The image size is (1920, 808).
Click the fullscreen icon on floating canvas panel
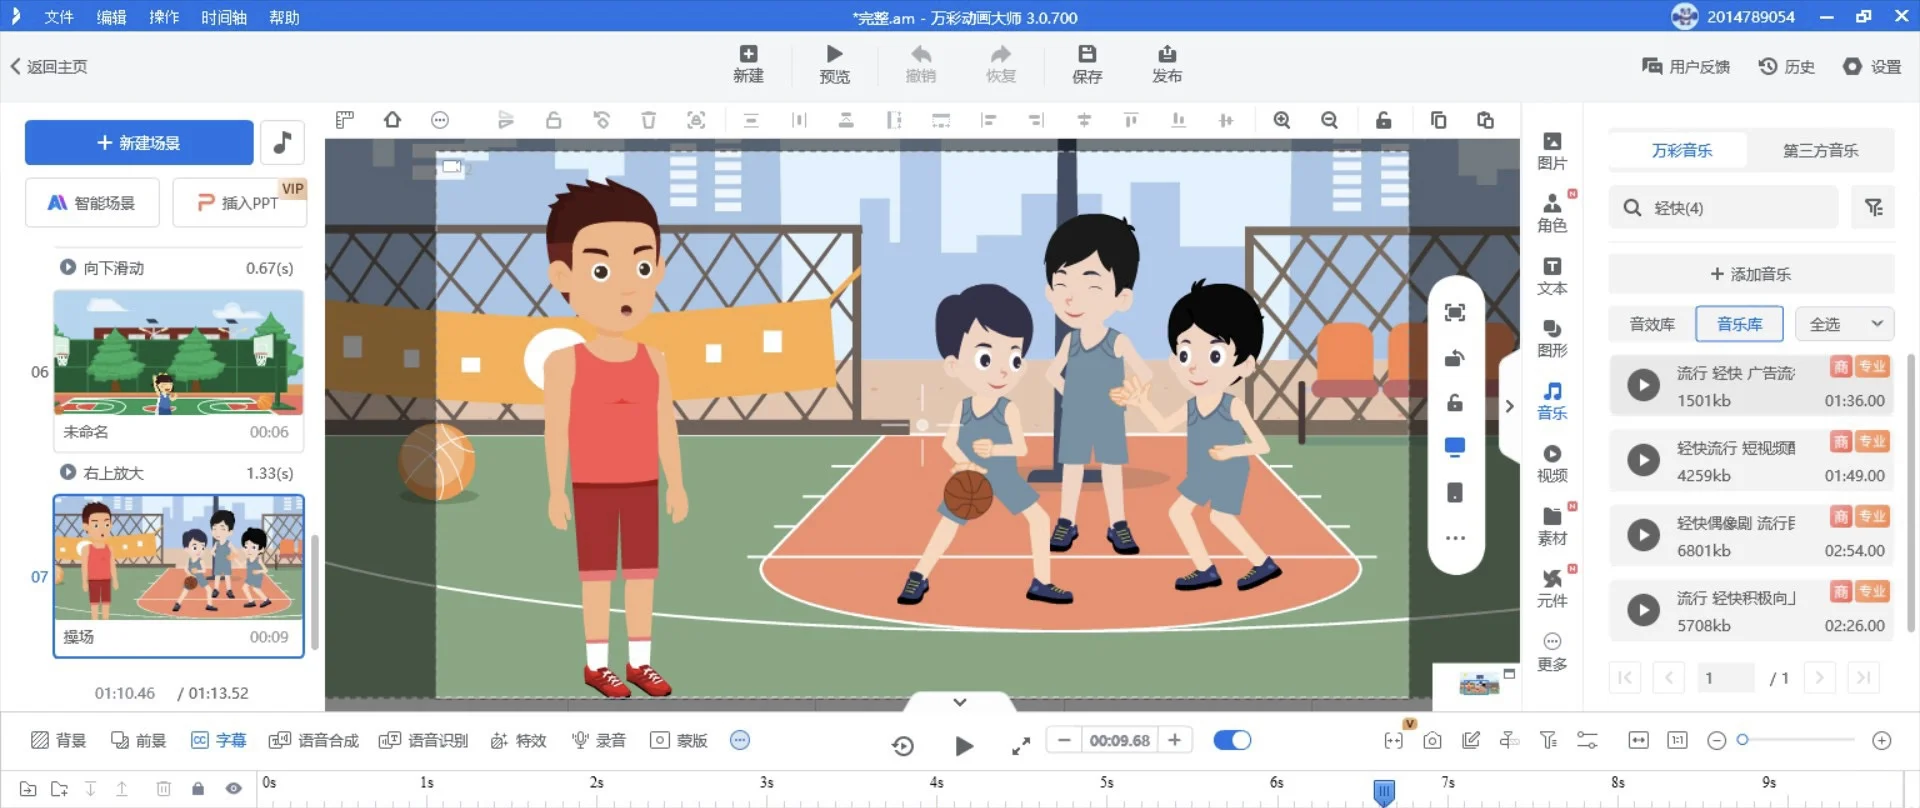[x=1455, y=313]
